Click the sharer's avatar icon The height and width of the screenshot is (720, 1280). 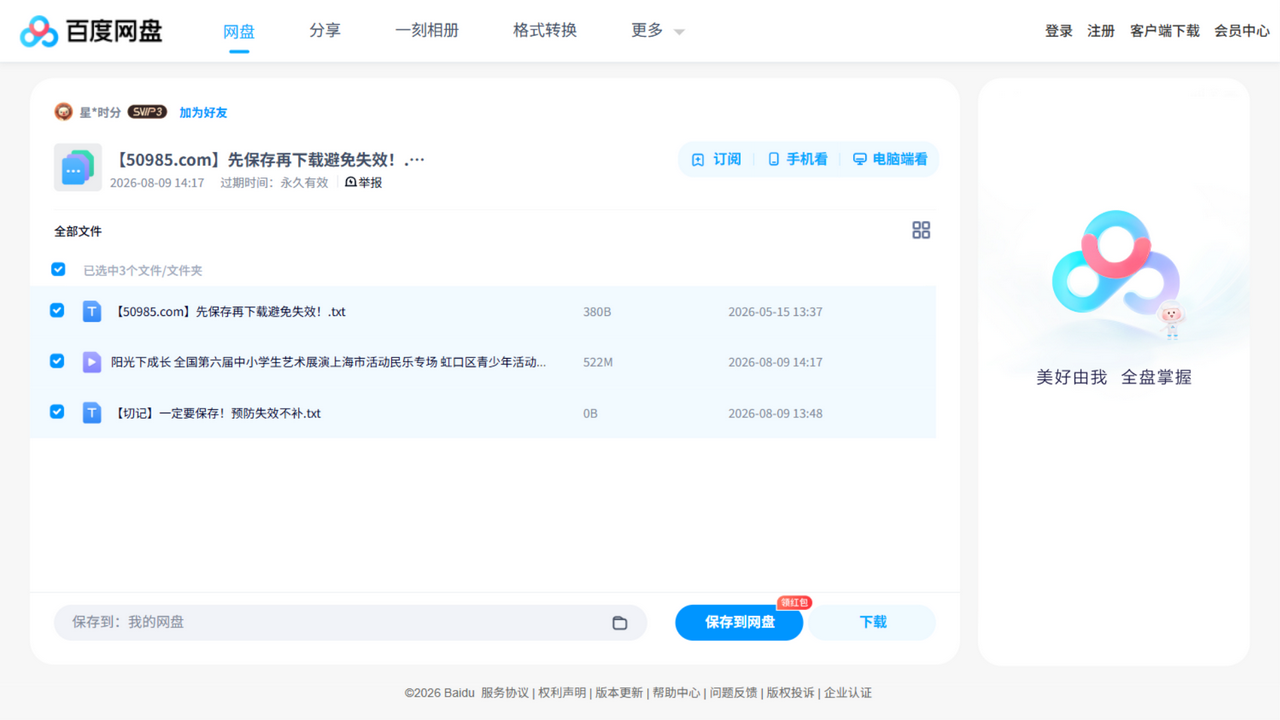pyautogui.click(x=63, y=112)
